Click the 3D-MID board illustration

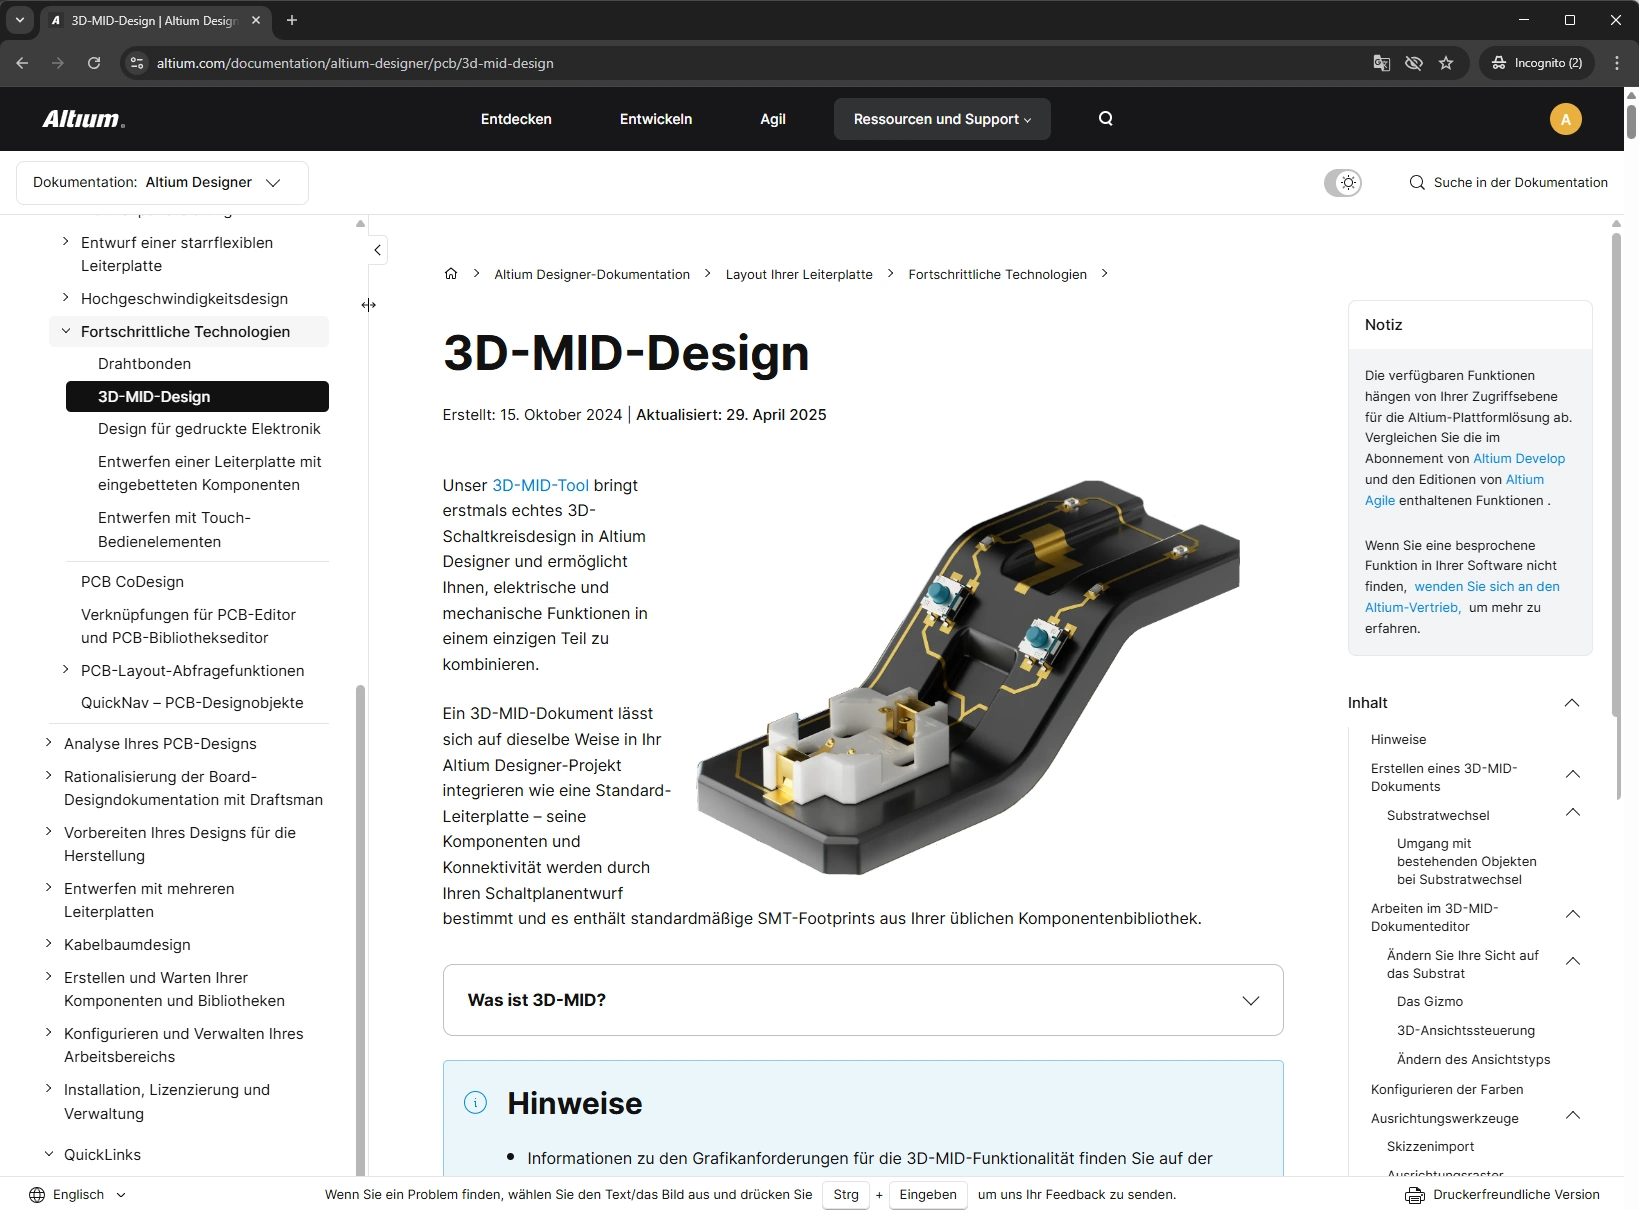click(968, 678)
